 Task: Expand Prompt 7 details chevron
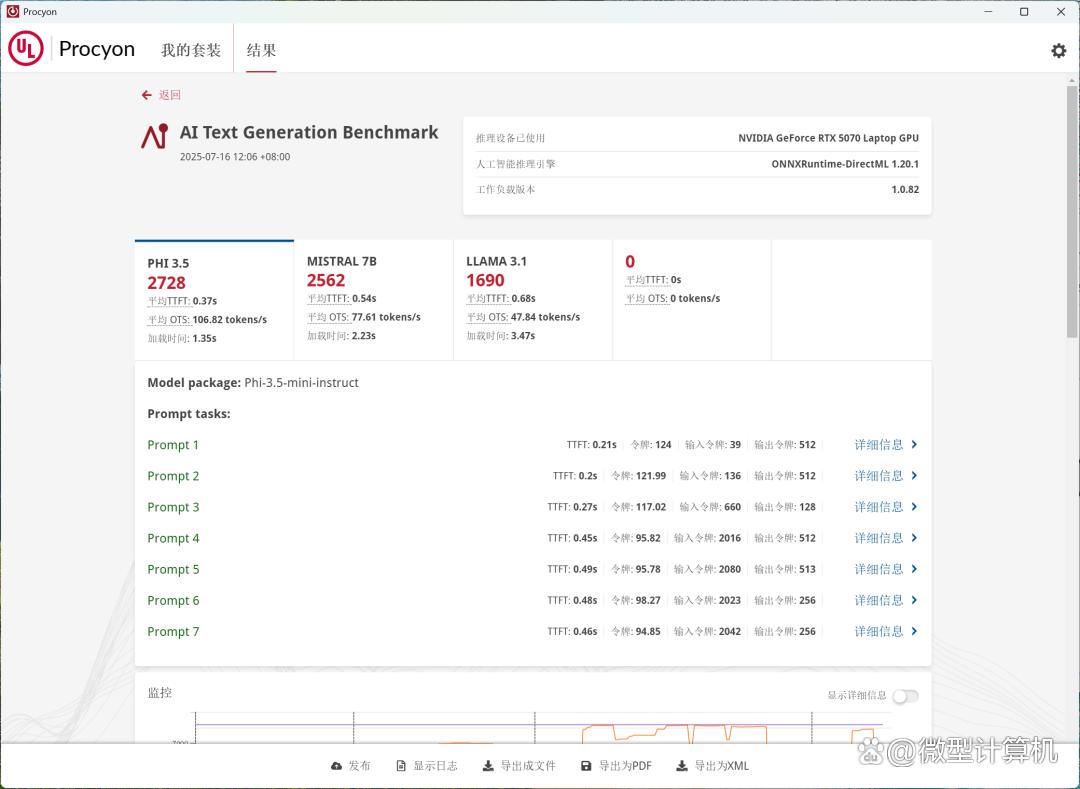click(x=914, y=631)
